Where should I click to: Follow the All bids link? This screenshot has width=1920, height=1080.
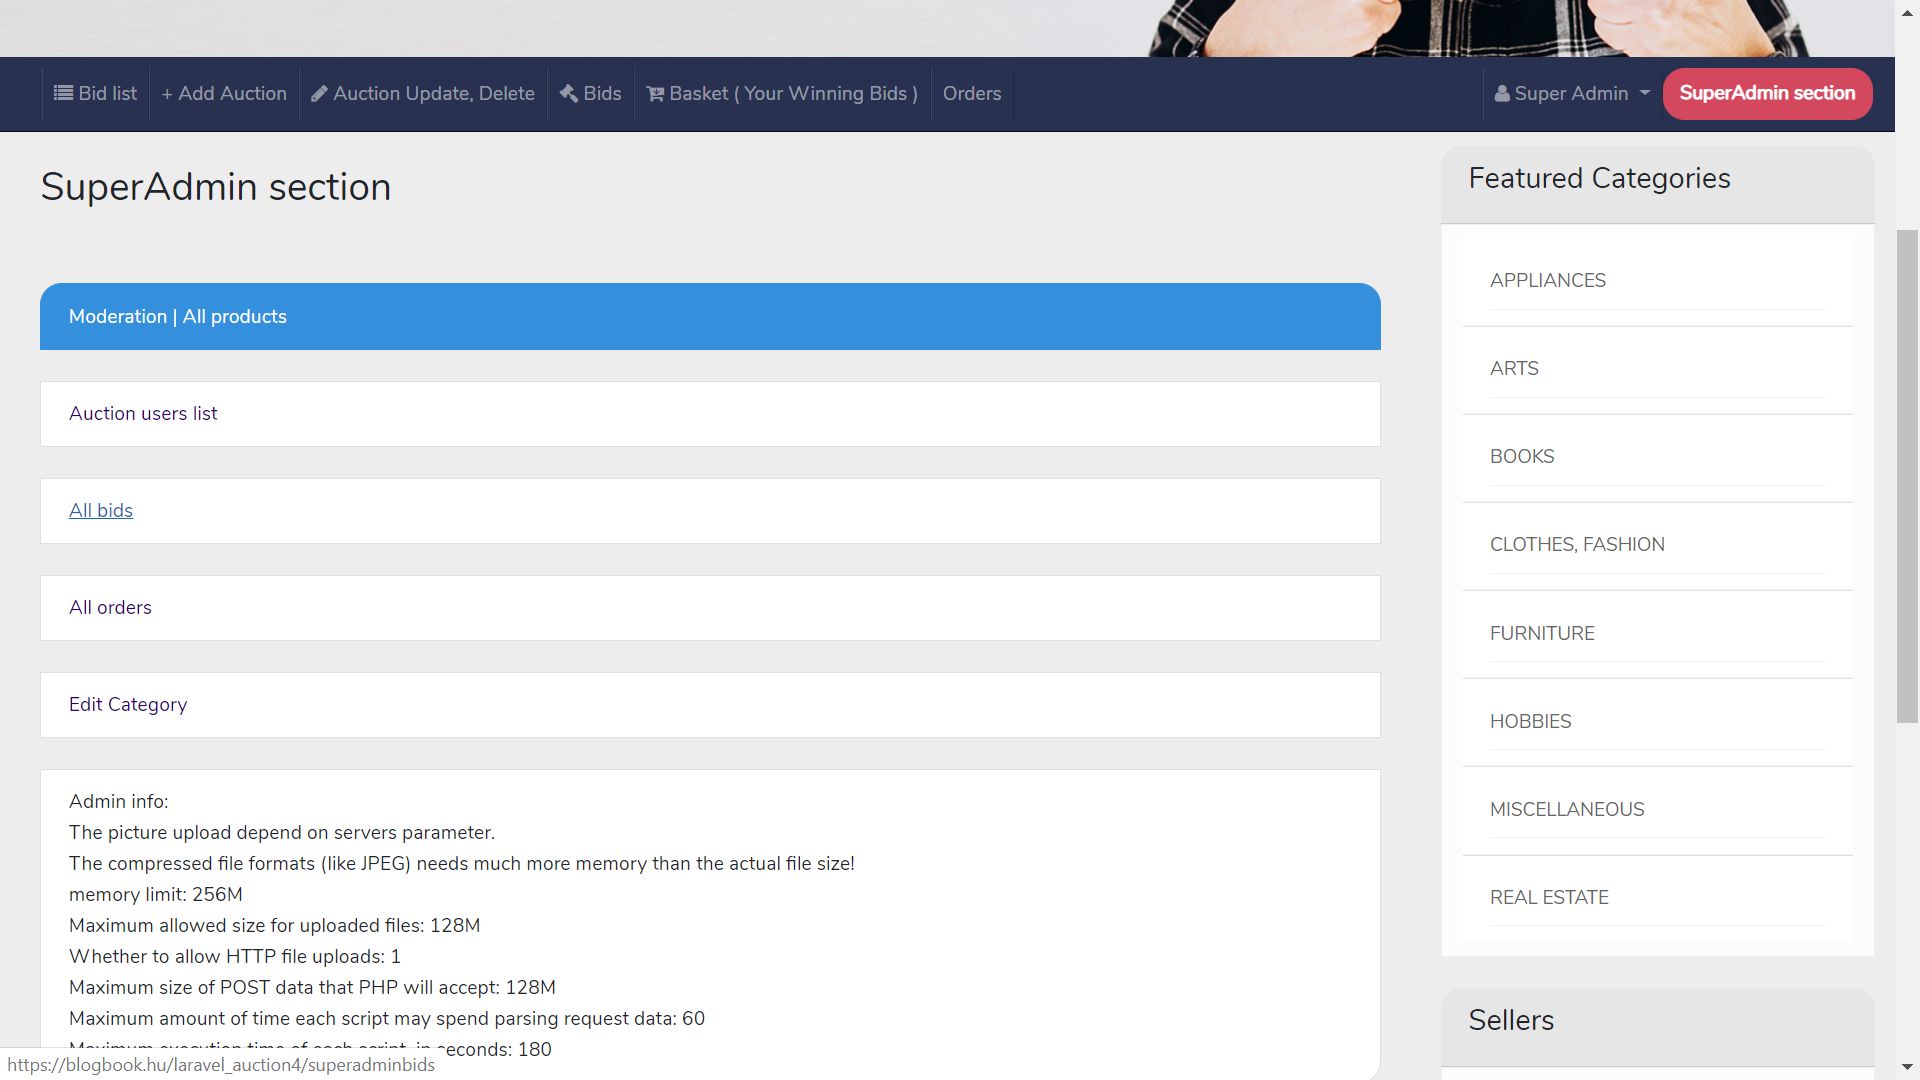(x=101, y=510)
